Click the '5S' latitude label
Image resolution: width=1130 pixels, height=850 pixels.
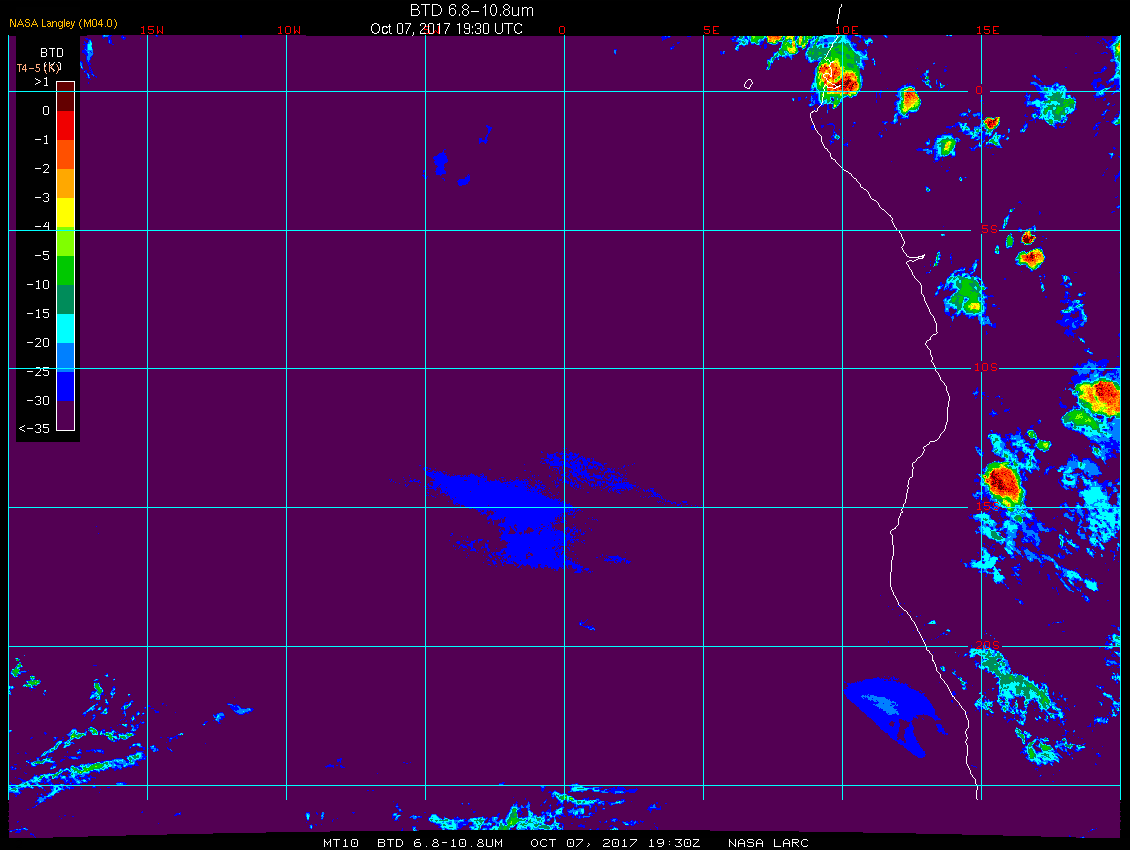(x=989, y=229)
